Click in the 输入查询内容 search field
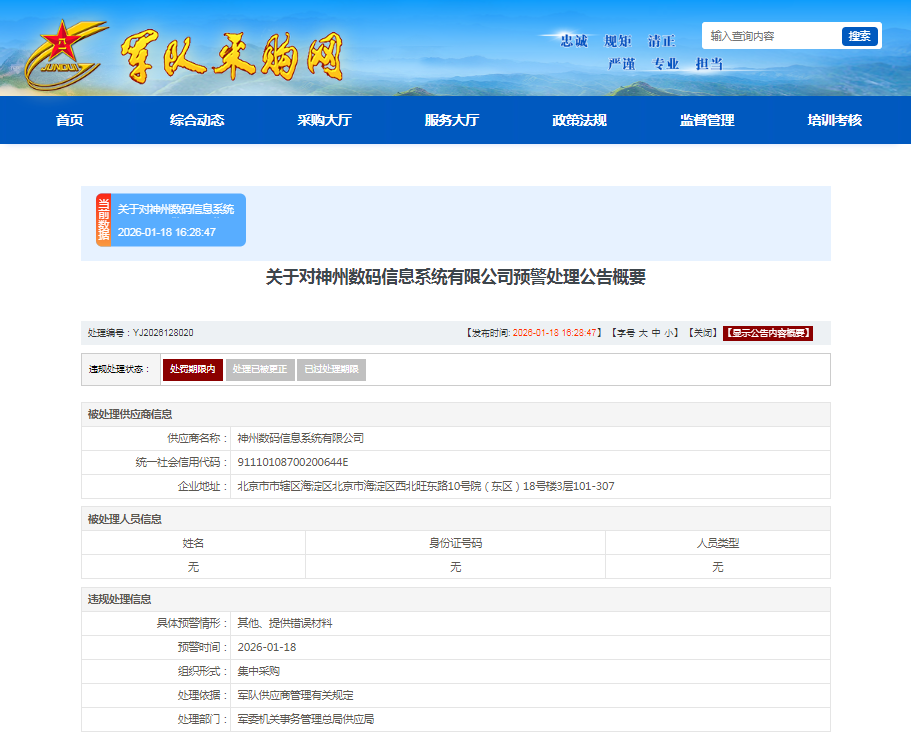Screen dimensions: 911x739 coord(770,36)
